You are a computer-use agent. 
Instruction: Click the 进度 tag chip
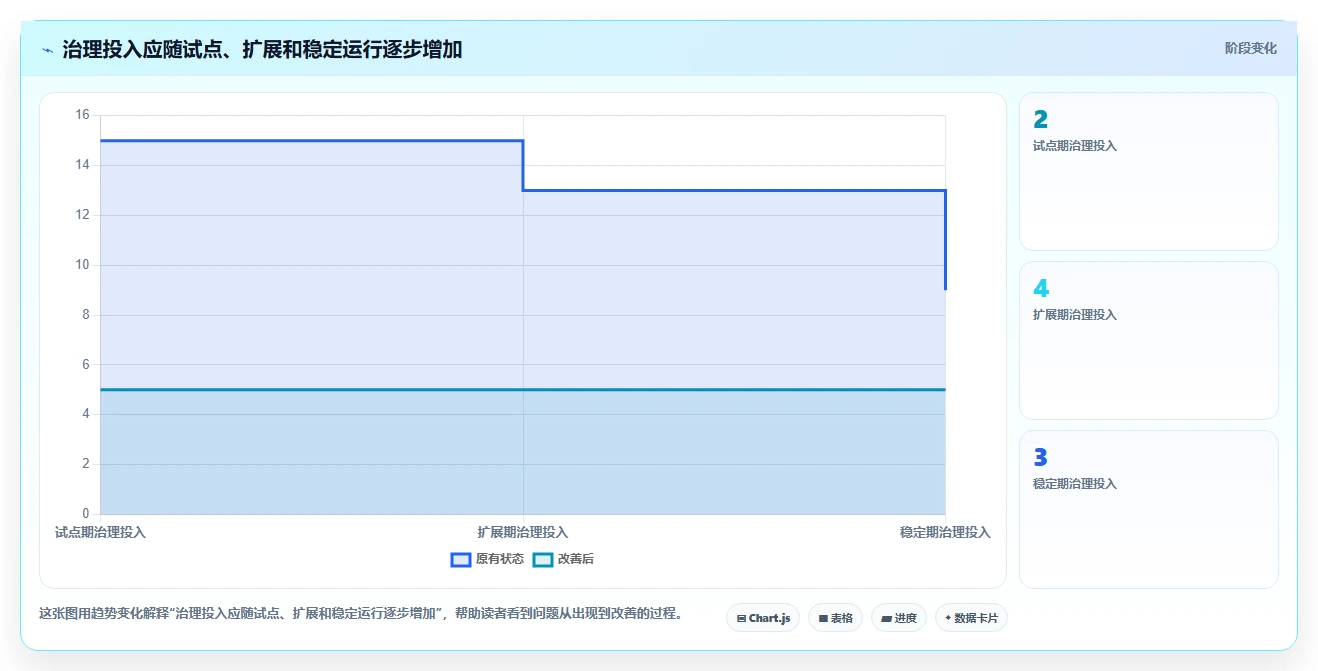coord(899,618)
